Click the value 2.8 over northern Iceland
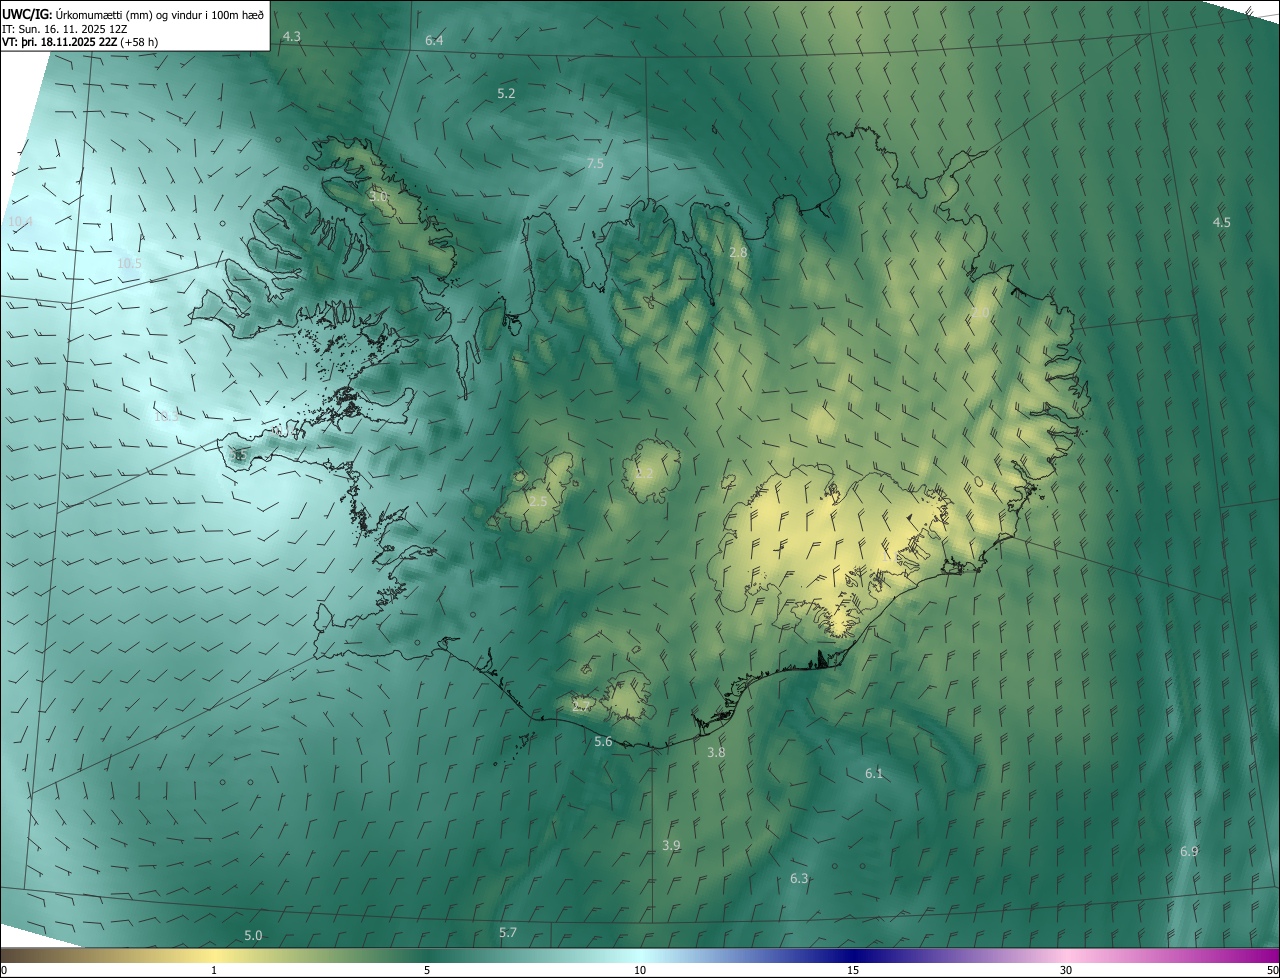 (x=738, y=253)
